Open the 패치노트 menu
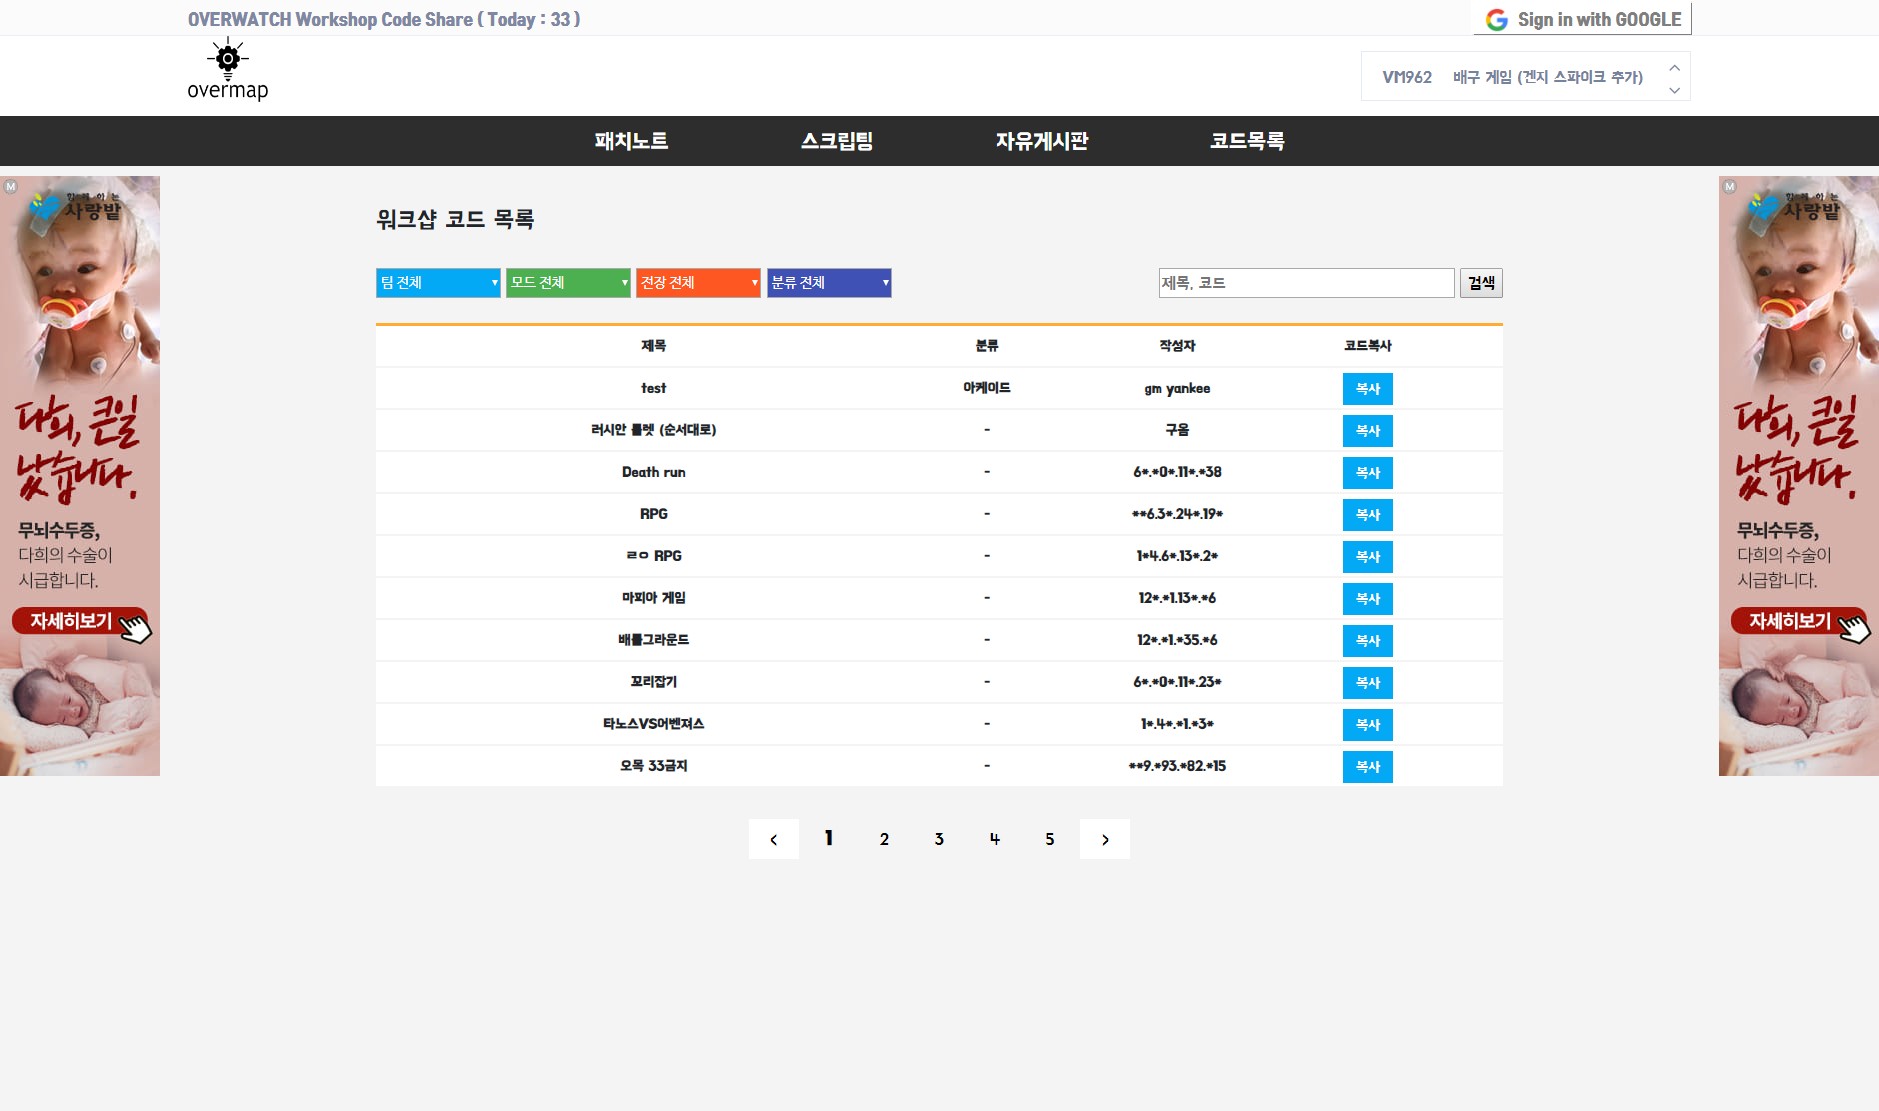 pyautogui.click(x=631, y=141)
